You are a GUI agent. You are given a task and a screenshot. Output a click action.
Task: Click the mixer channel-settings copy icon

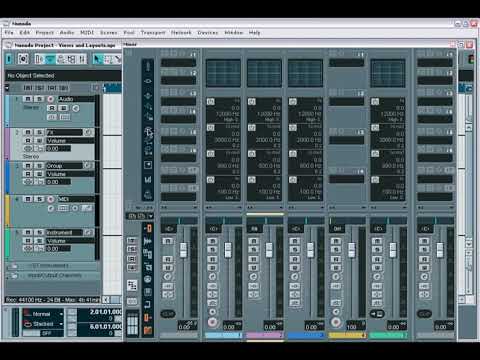click(132, 285)
